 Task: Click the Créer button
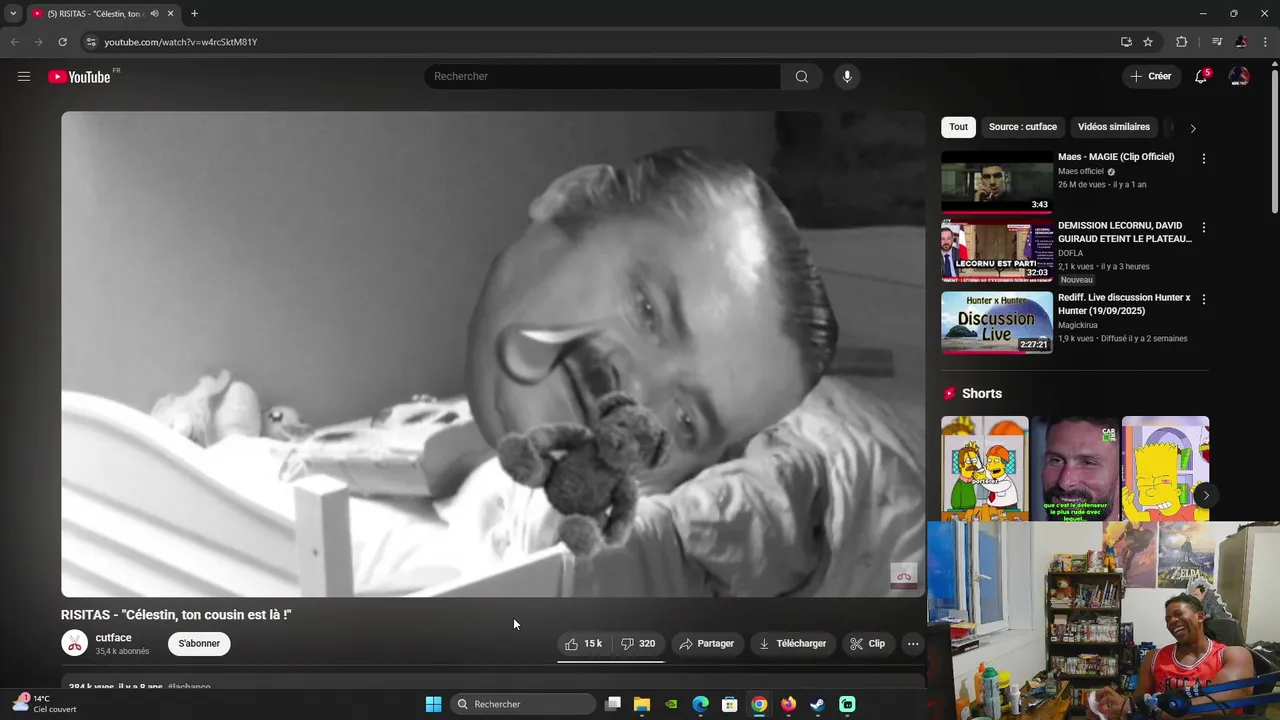click(x=1151, y=76)
